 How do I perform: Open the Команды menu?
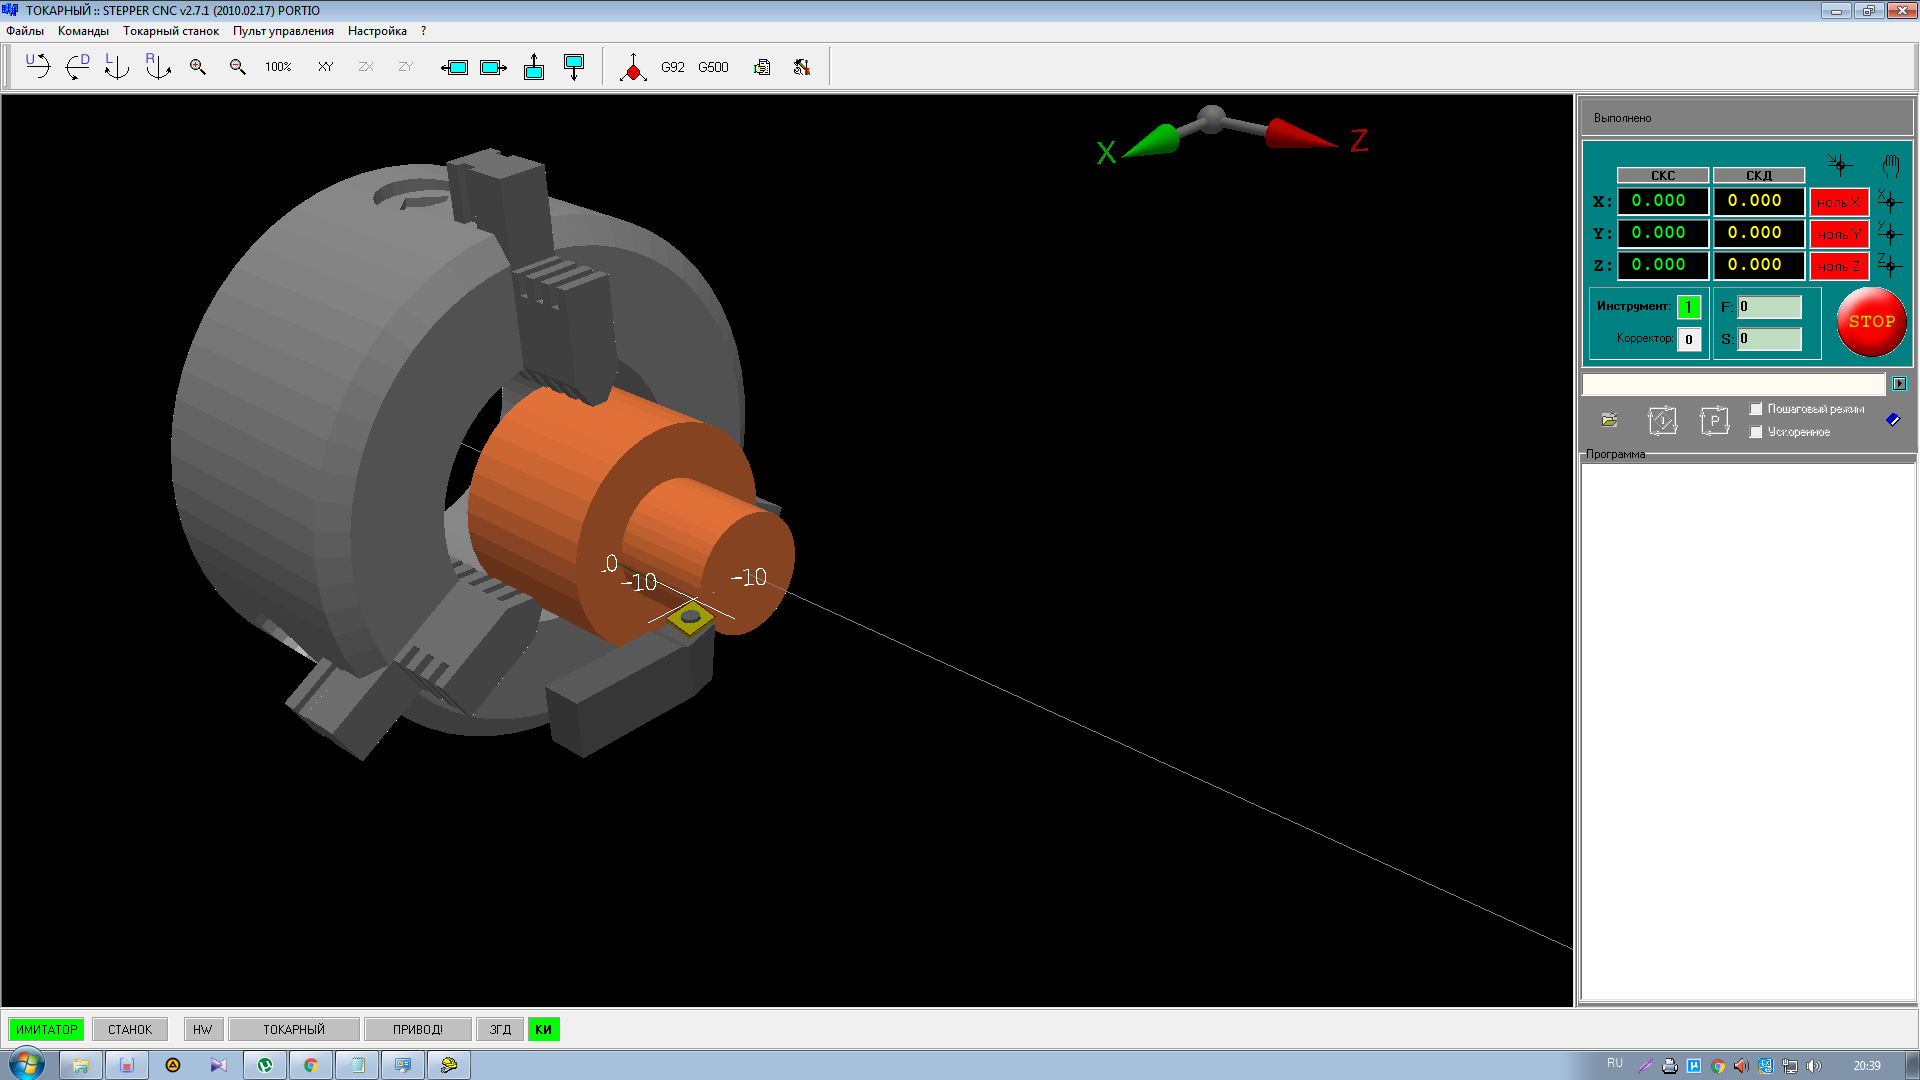pos(83,31)
